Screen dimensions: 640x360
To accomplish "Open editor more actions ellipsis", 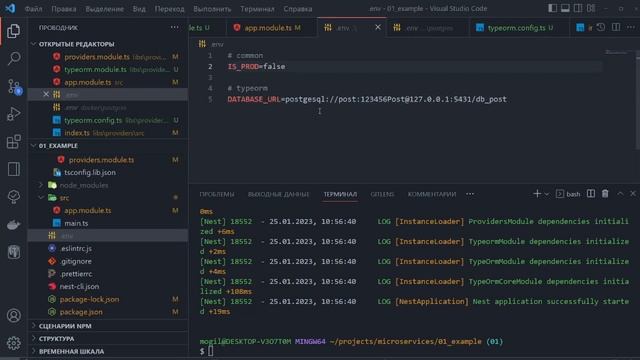I will 631,27.
